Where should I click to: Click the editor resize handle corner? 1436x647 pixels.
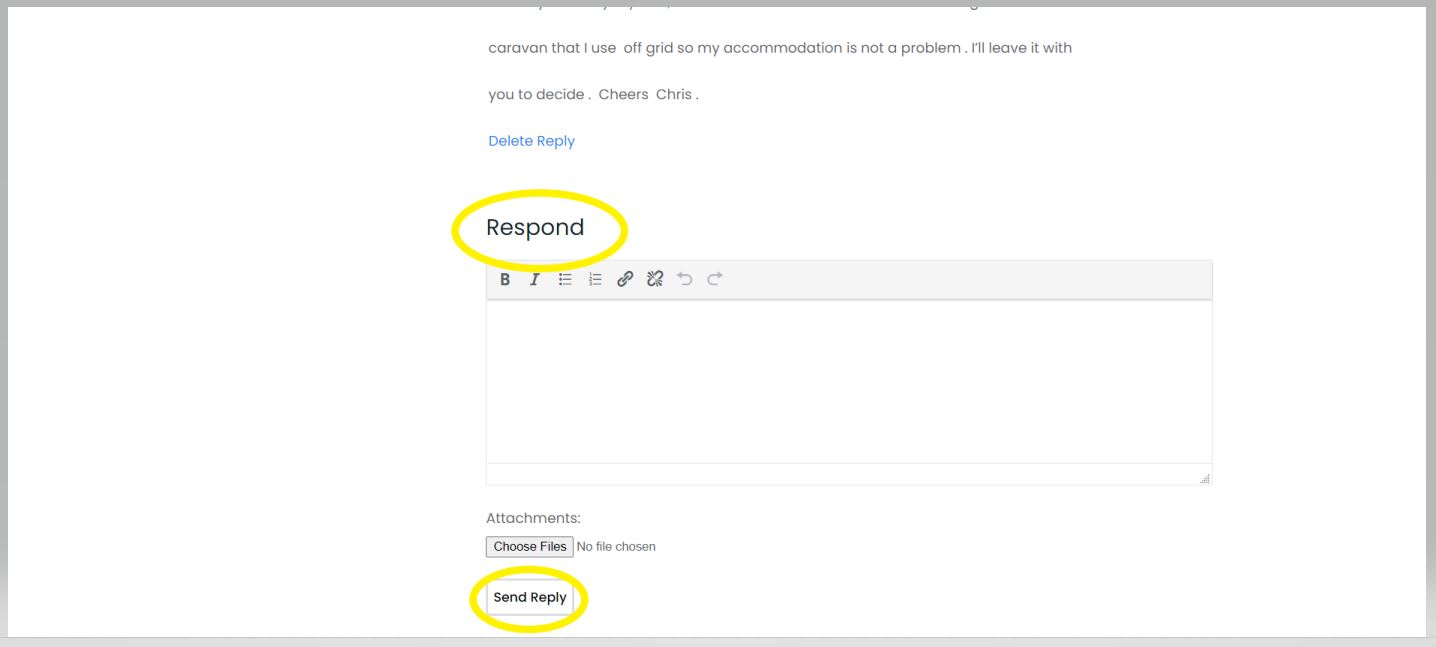[x=1205, y=479]
